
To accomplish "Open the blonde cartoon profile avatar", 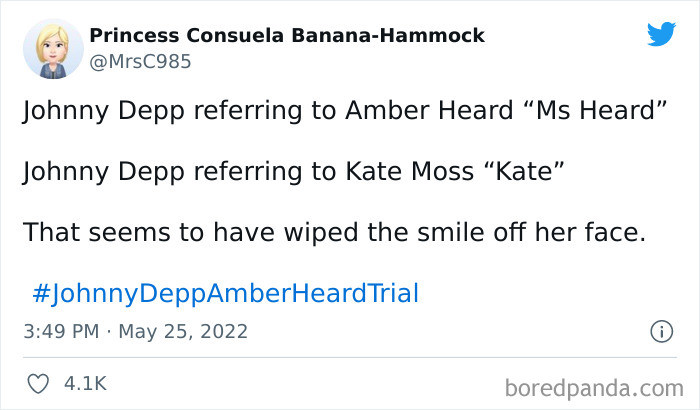I will pos(53,49).
